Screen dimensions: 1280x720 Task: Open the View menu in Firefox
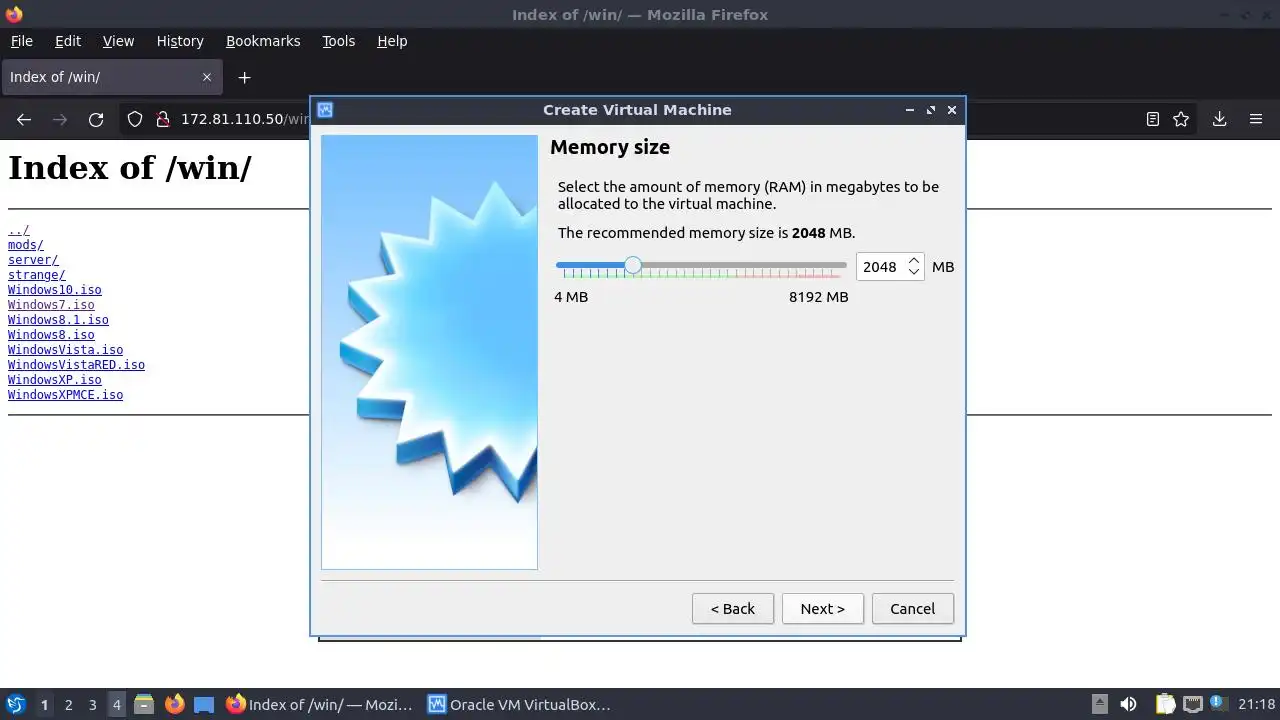117,41
